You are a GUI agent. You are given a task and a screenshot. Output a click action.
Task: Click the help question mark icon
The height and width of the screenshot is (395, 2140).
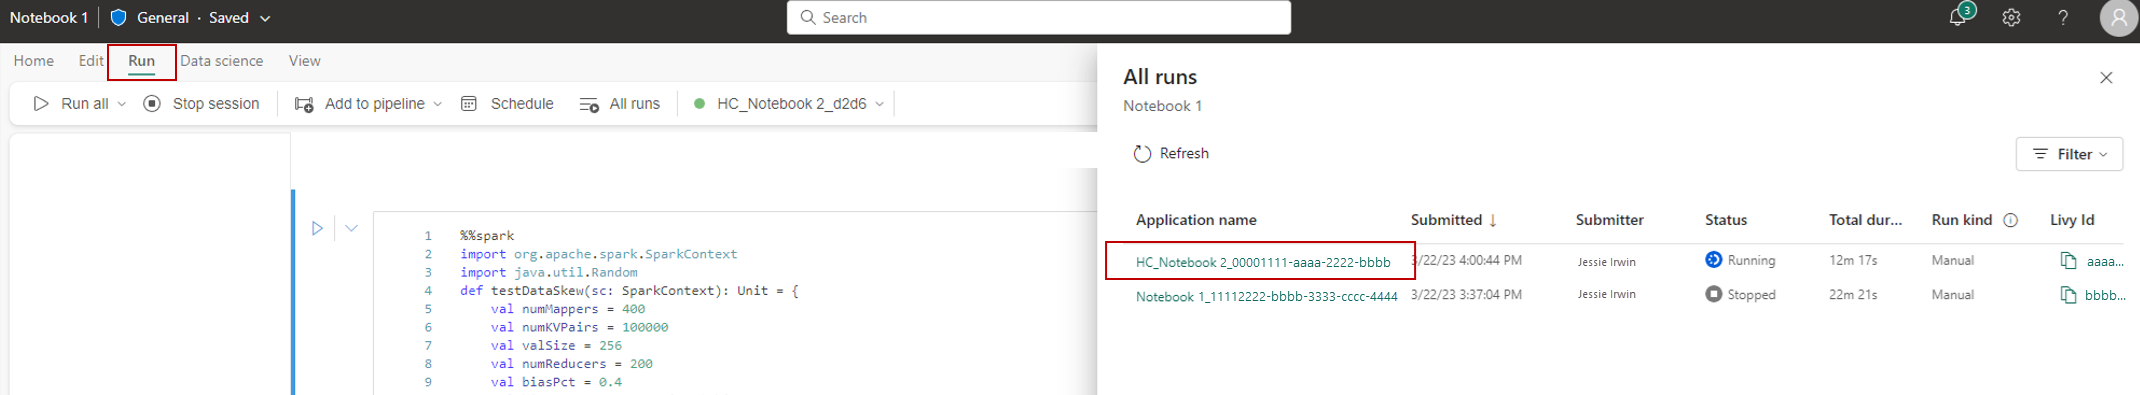pyautogui.click(x=2063, y=18)
